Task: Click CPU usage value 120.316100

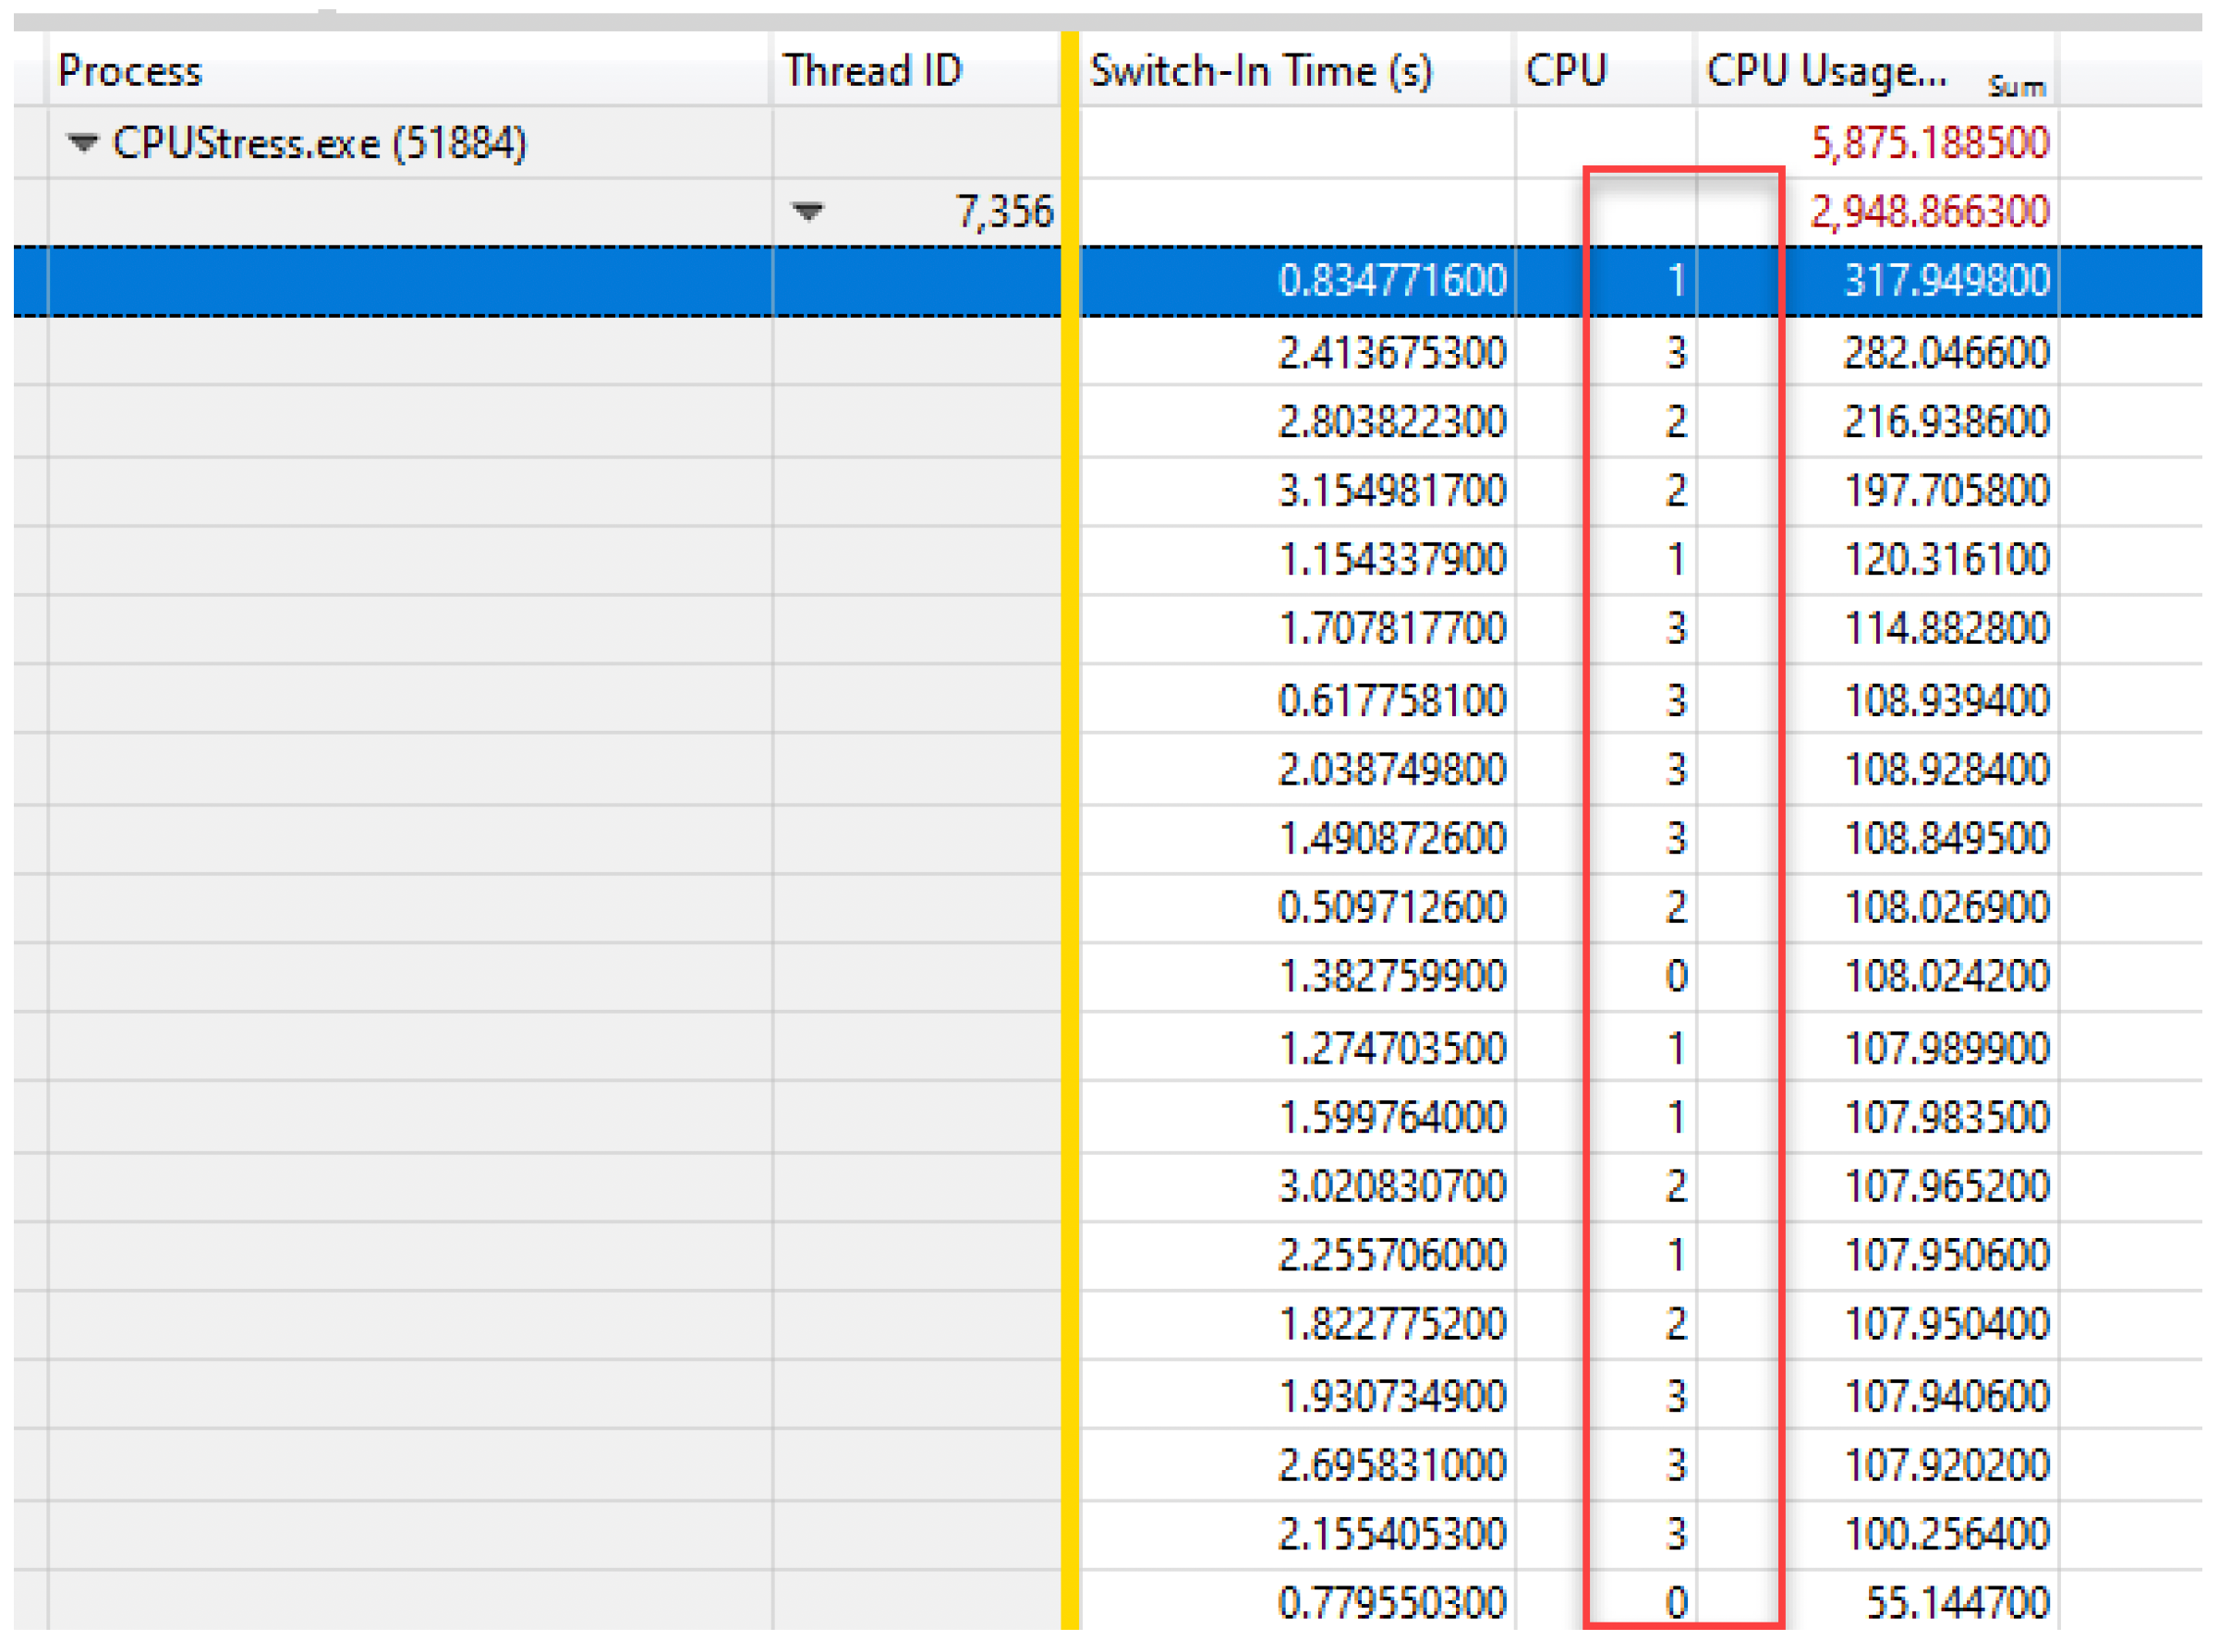Action: (x=1947, y=559)
